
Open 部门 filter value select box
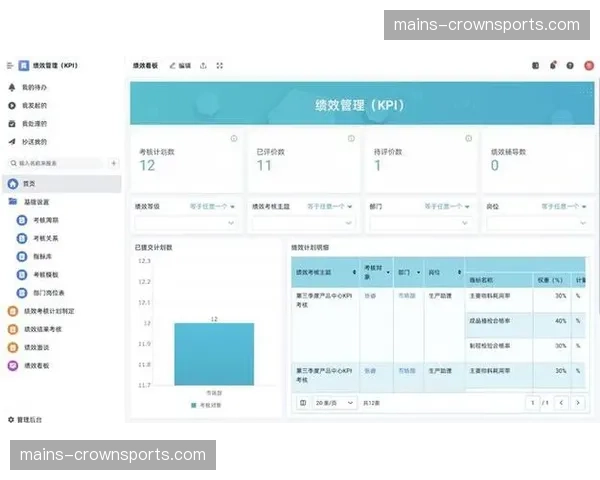tap(421, 223)
